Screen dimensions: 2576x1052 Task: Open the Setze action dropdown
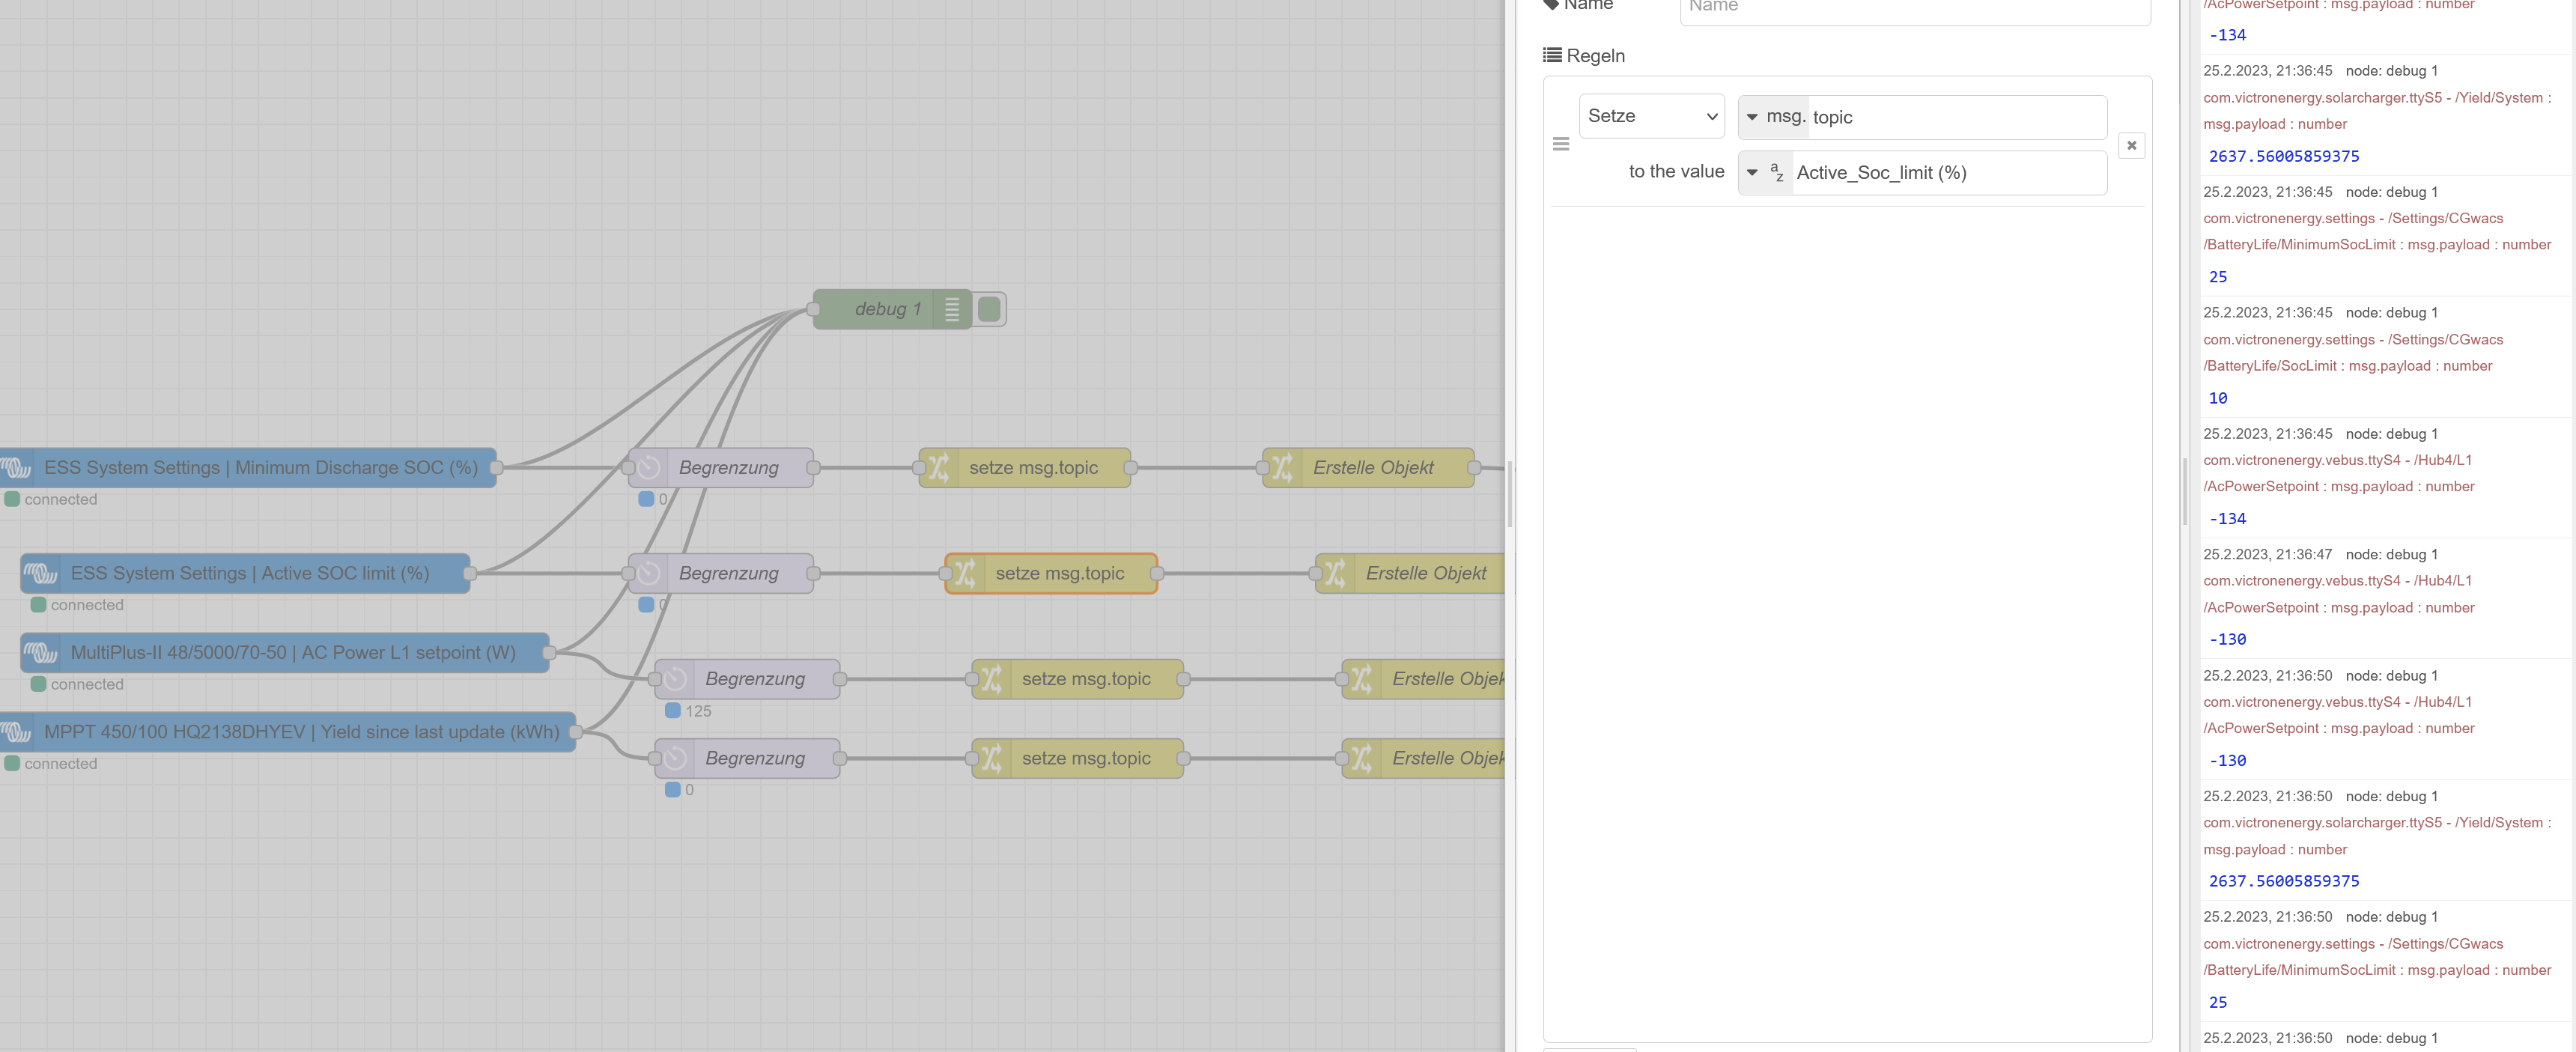click(1651, 116)
